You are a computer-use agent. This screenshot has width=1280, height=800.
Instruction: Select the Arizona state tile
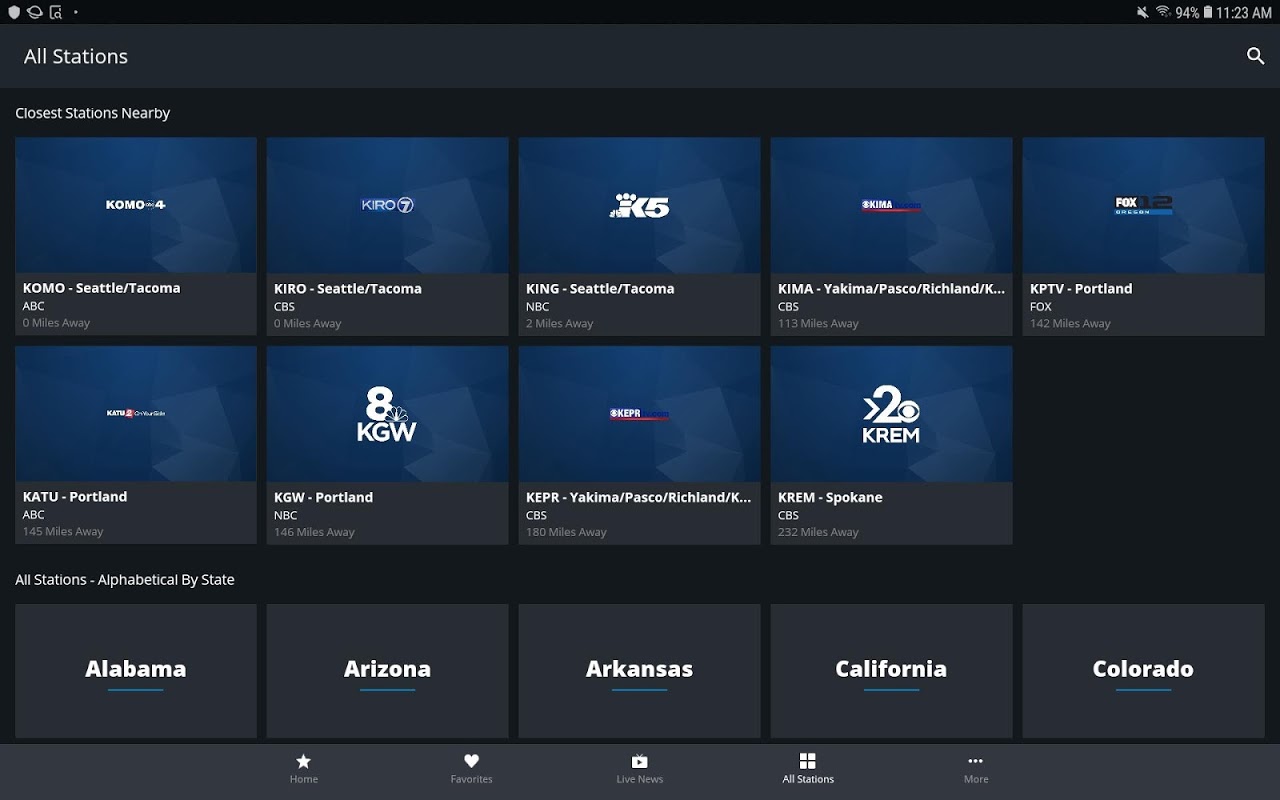388,671
